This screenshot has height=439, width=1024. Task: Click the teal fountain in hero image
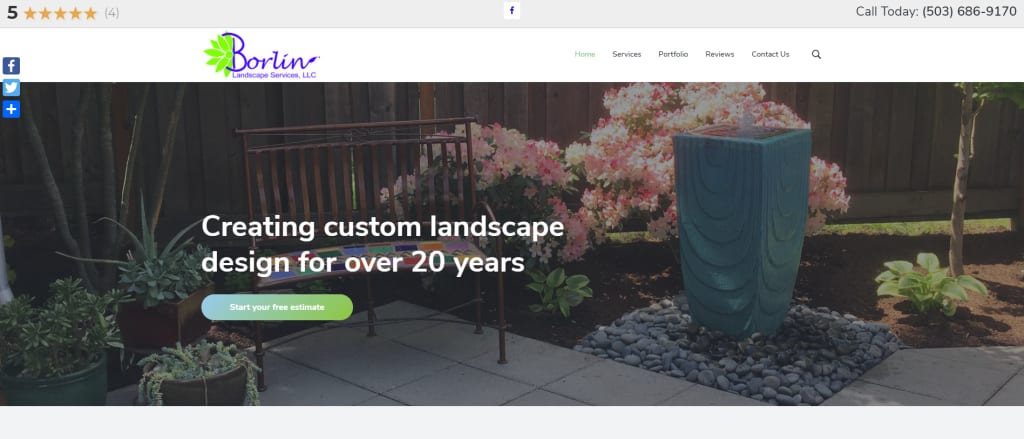[x=743, y=230]
